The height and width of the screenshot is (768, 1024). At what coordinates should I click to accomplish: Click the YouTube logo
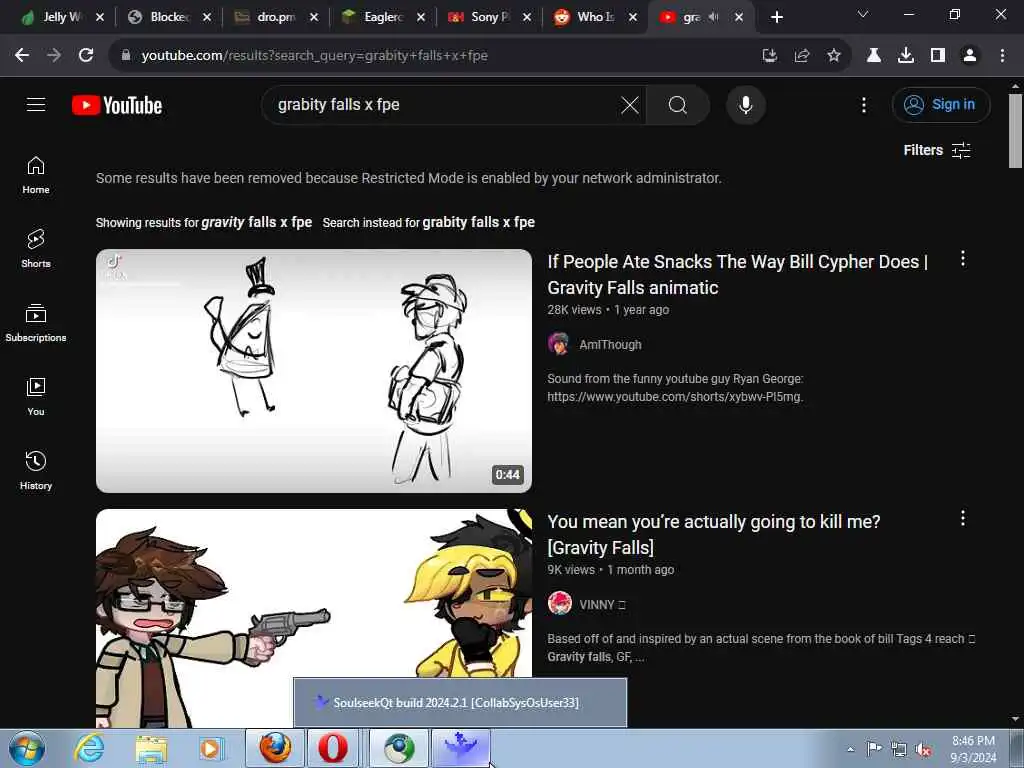click(x=117, y=105)
